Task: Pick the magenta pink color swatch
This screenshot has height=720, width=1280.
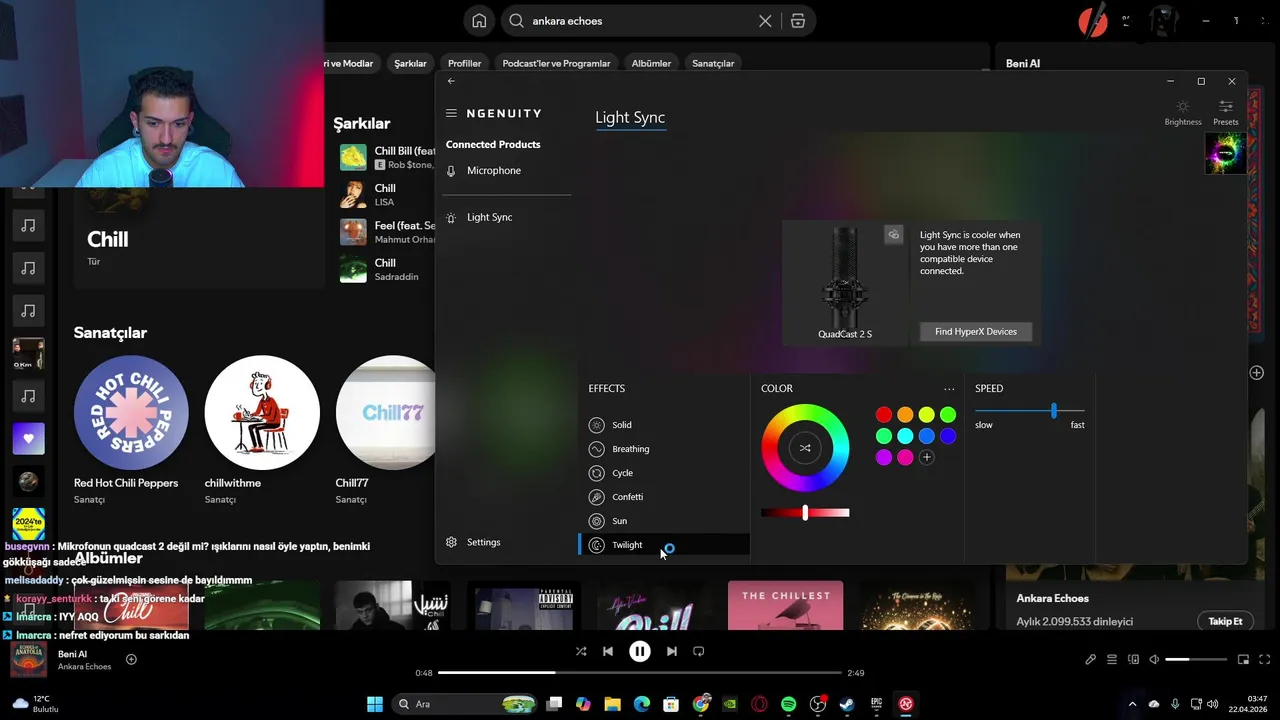Action: pyautogui.click(x=905, y=457)
